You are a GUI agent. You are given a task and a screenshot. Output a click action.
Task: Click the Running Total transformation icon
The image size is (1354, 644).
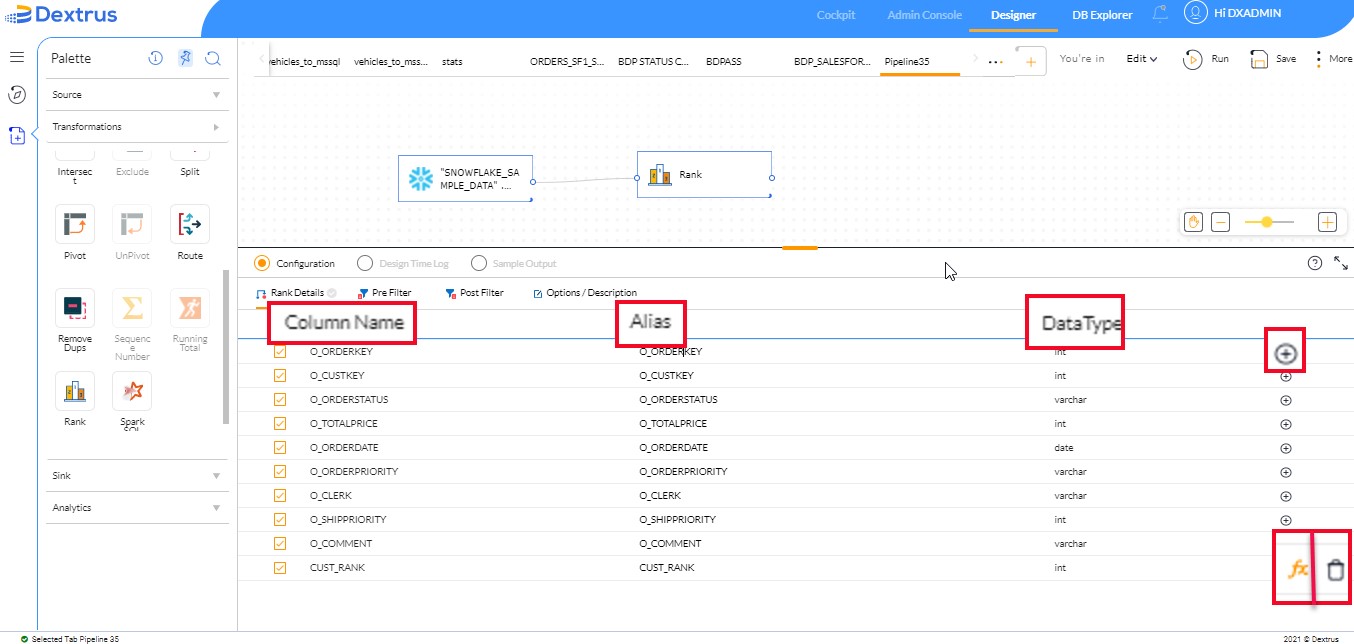[190, 308]
